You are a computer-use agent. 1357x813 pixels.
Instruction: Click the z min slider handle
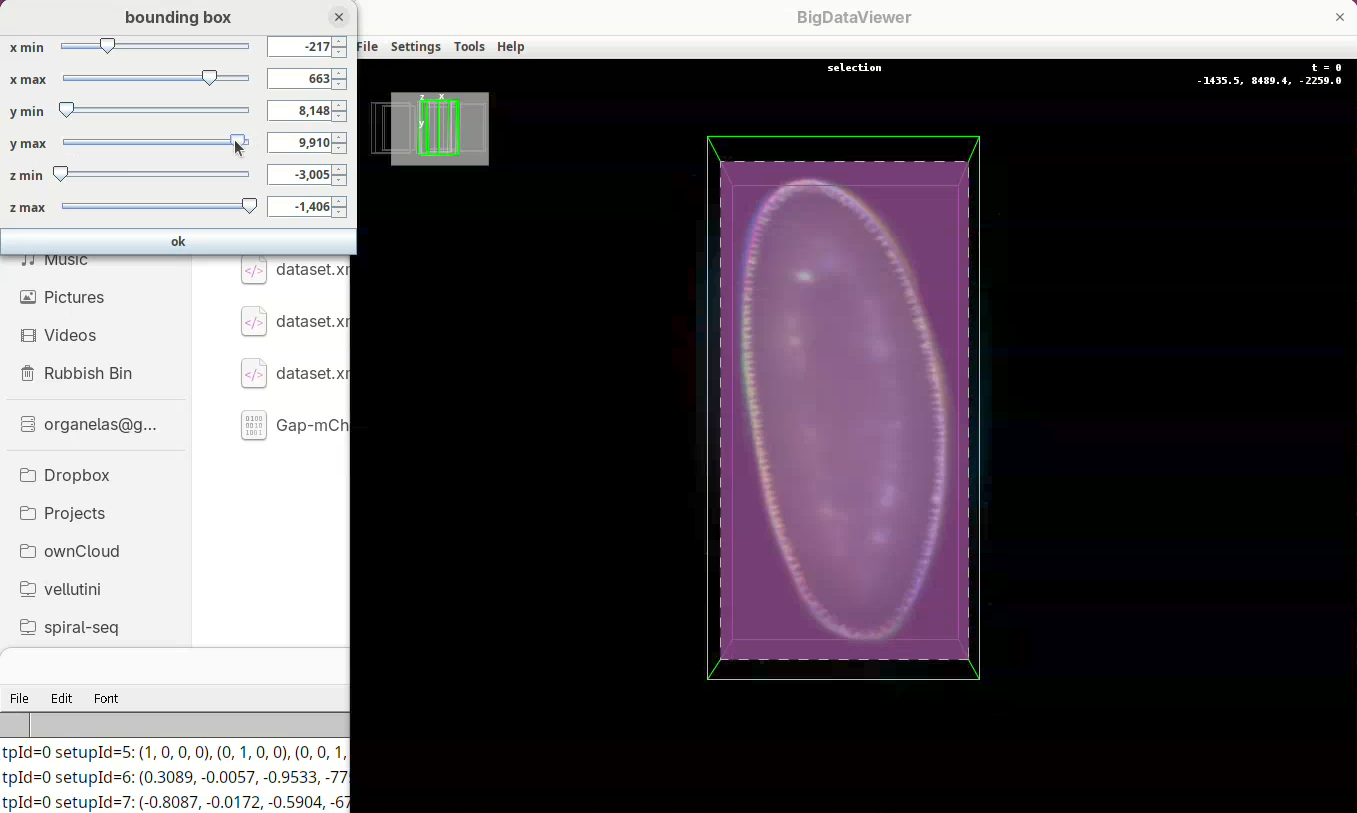pos(60,174)
